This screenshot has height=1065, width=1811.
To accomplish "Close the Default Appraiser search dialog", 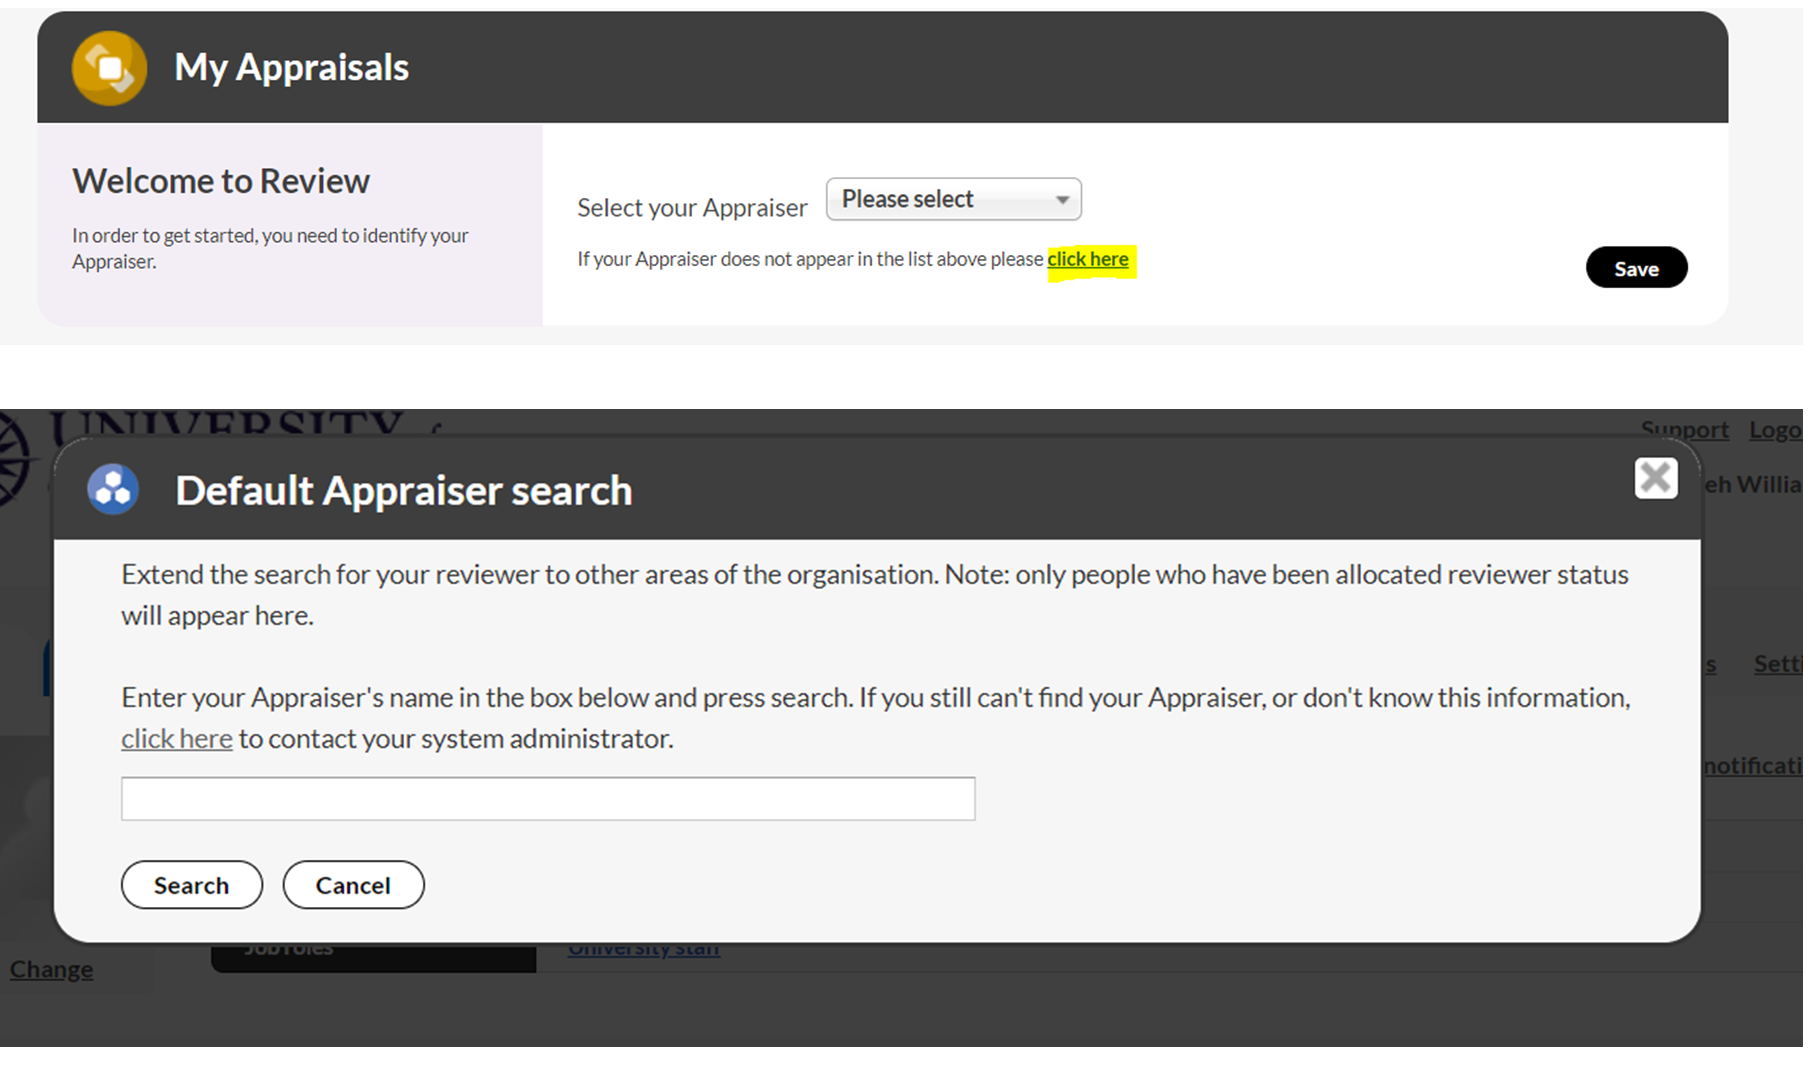I will pos(1656,478).
